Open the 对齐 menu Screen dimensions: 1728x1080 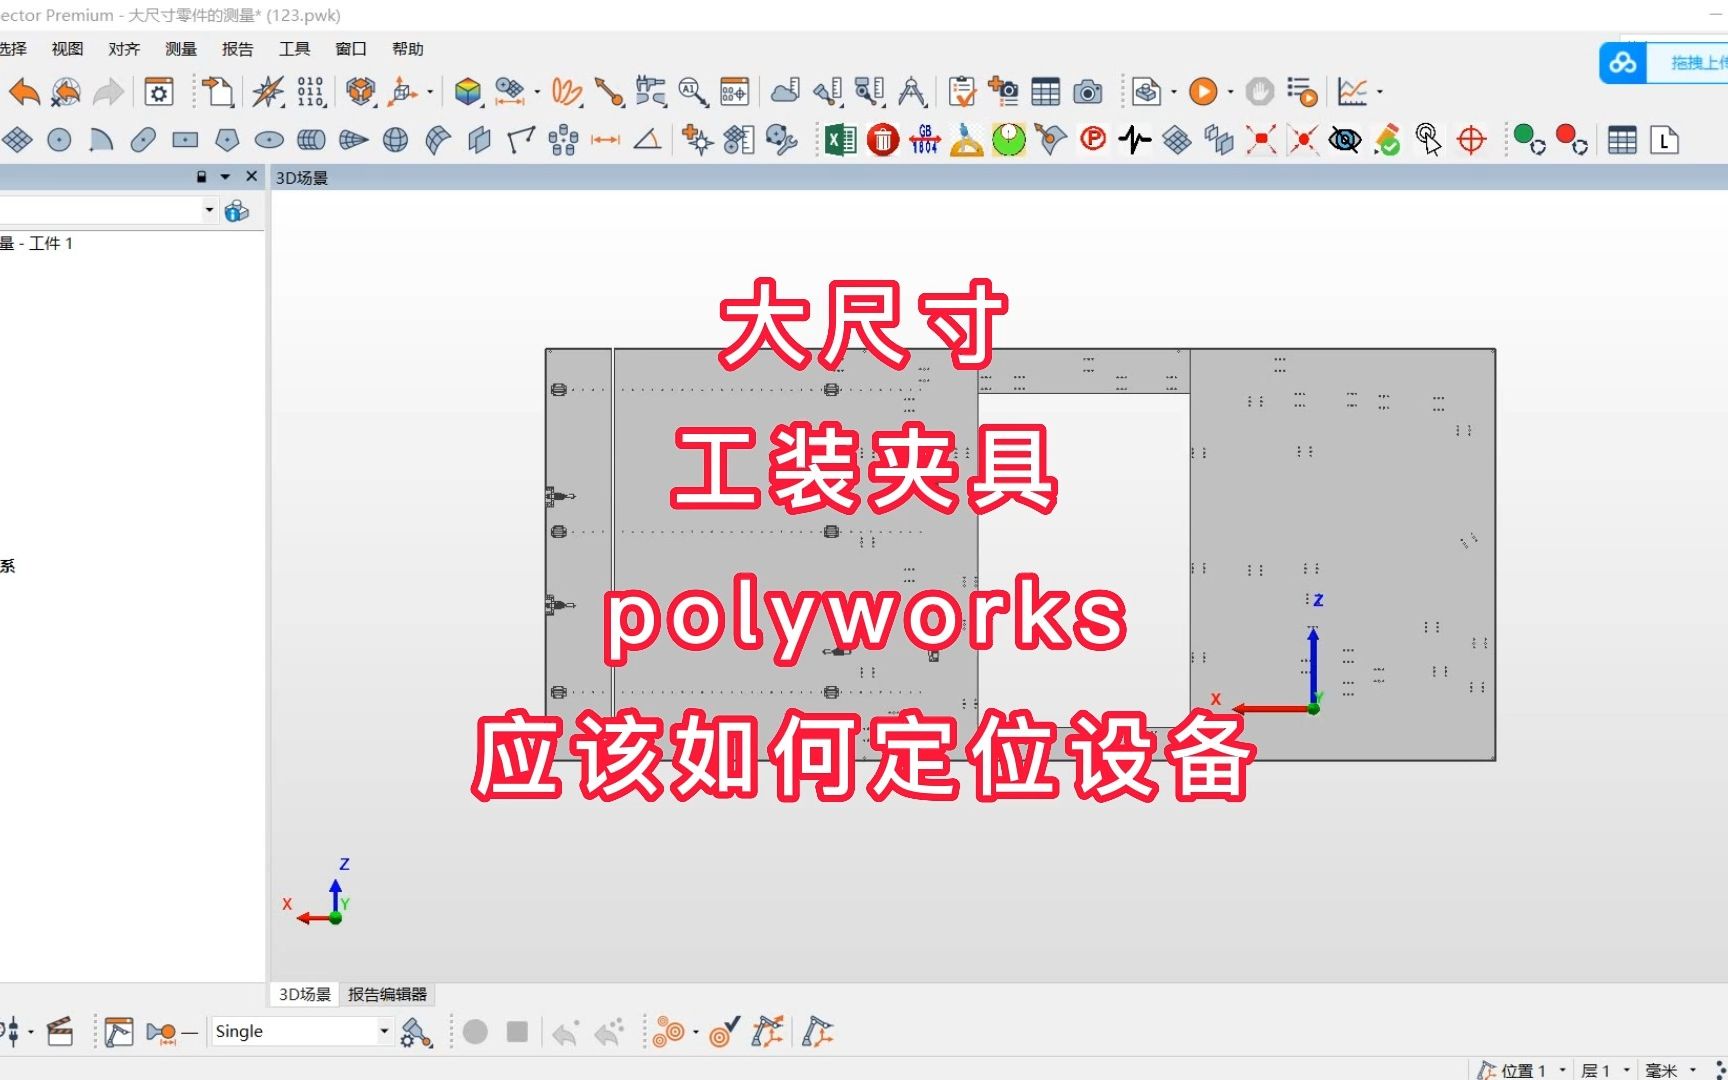[x=124, y=49]
